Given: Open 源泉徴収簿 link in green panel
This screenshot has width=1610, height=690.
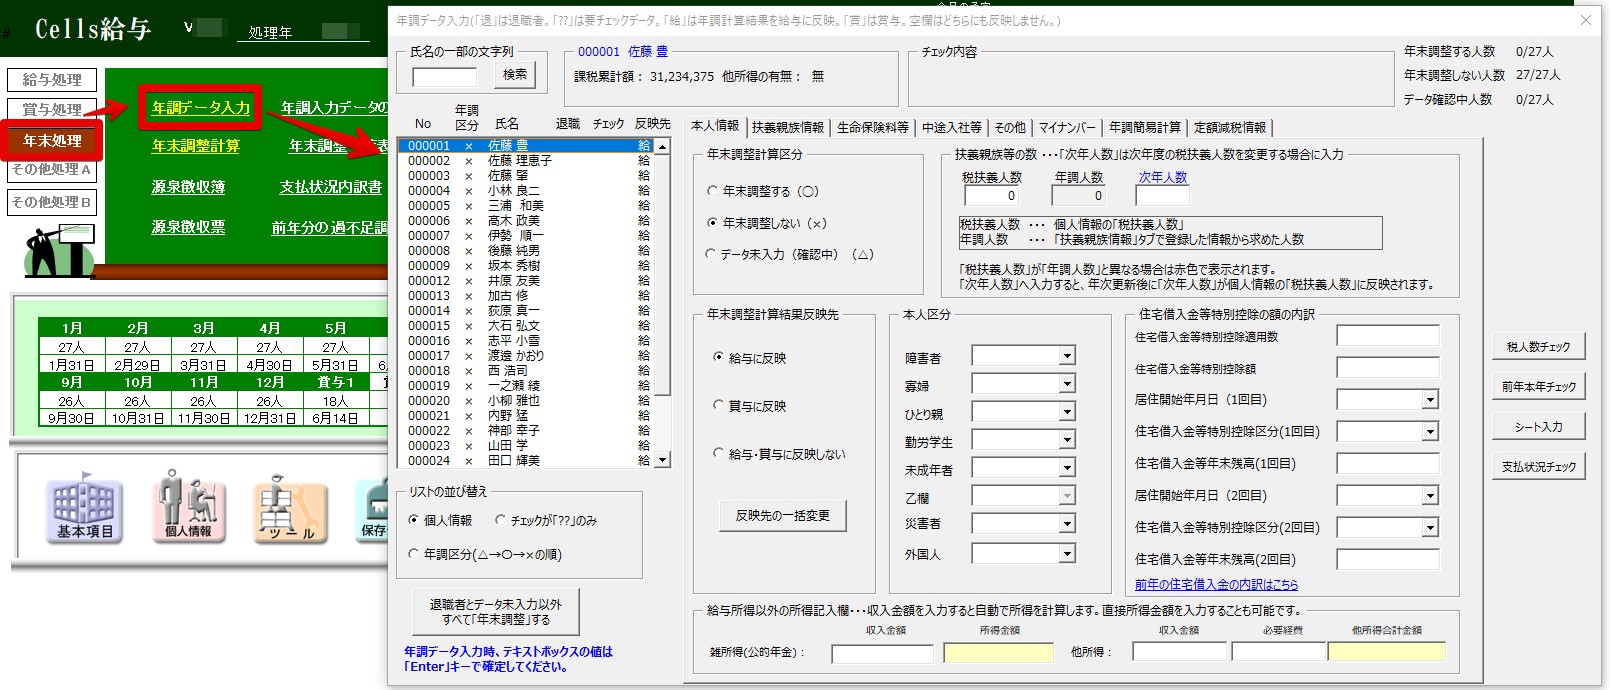Looking at the screenshot, I should point(188,187).
